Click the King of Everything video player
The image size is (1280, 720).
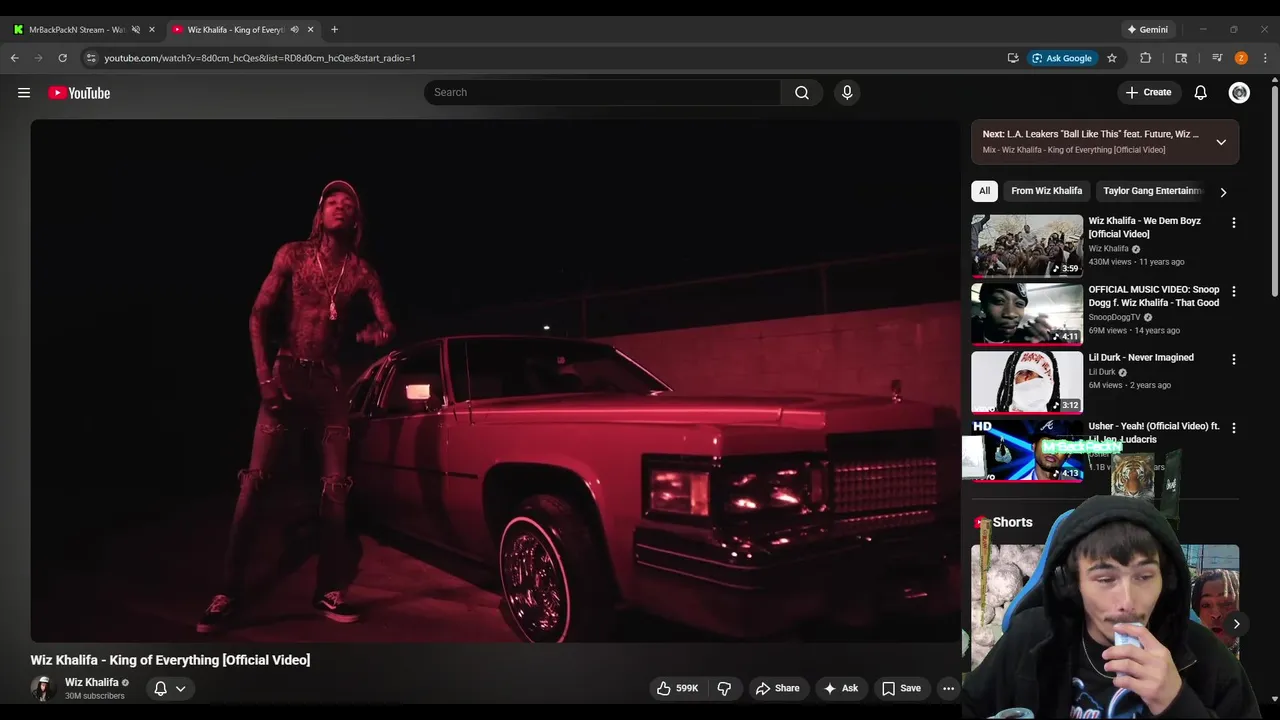[495, 381]
